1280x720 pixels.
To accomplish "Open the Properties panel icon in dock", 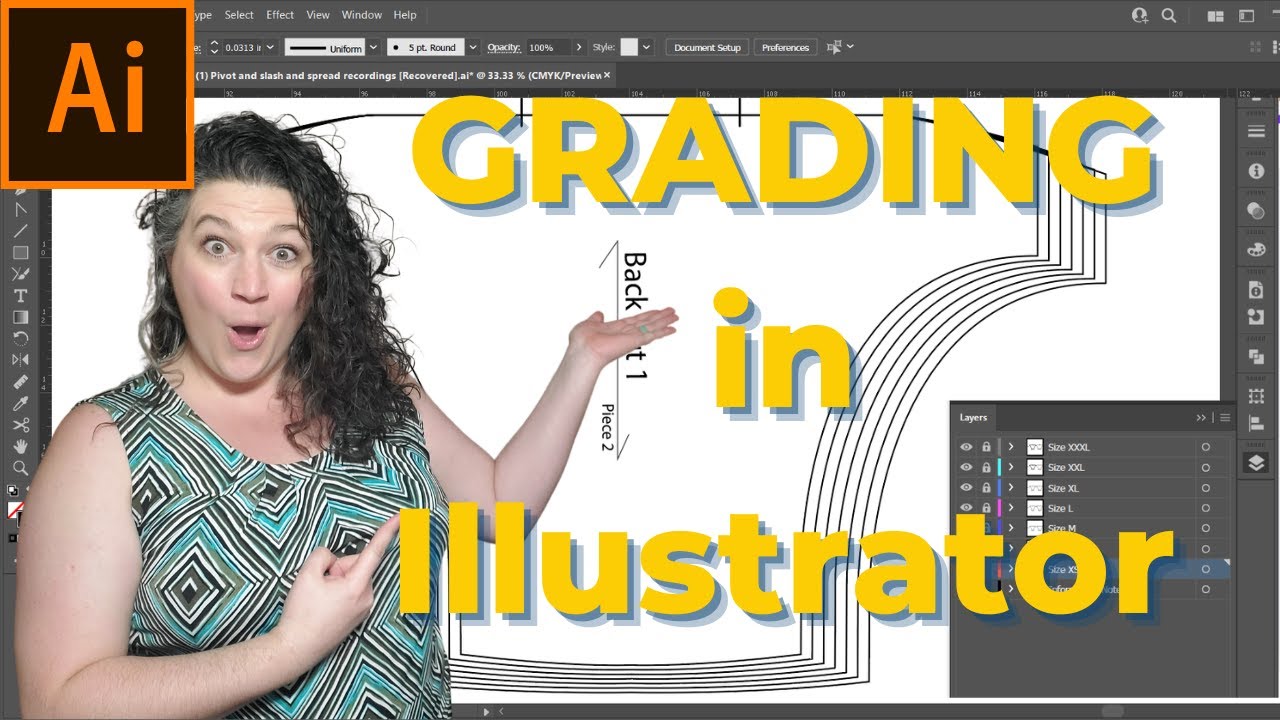I will 1256,171.
